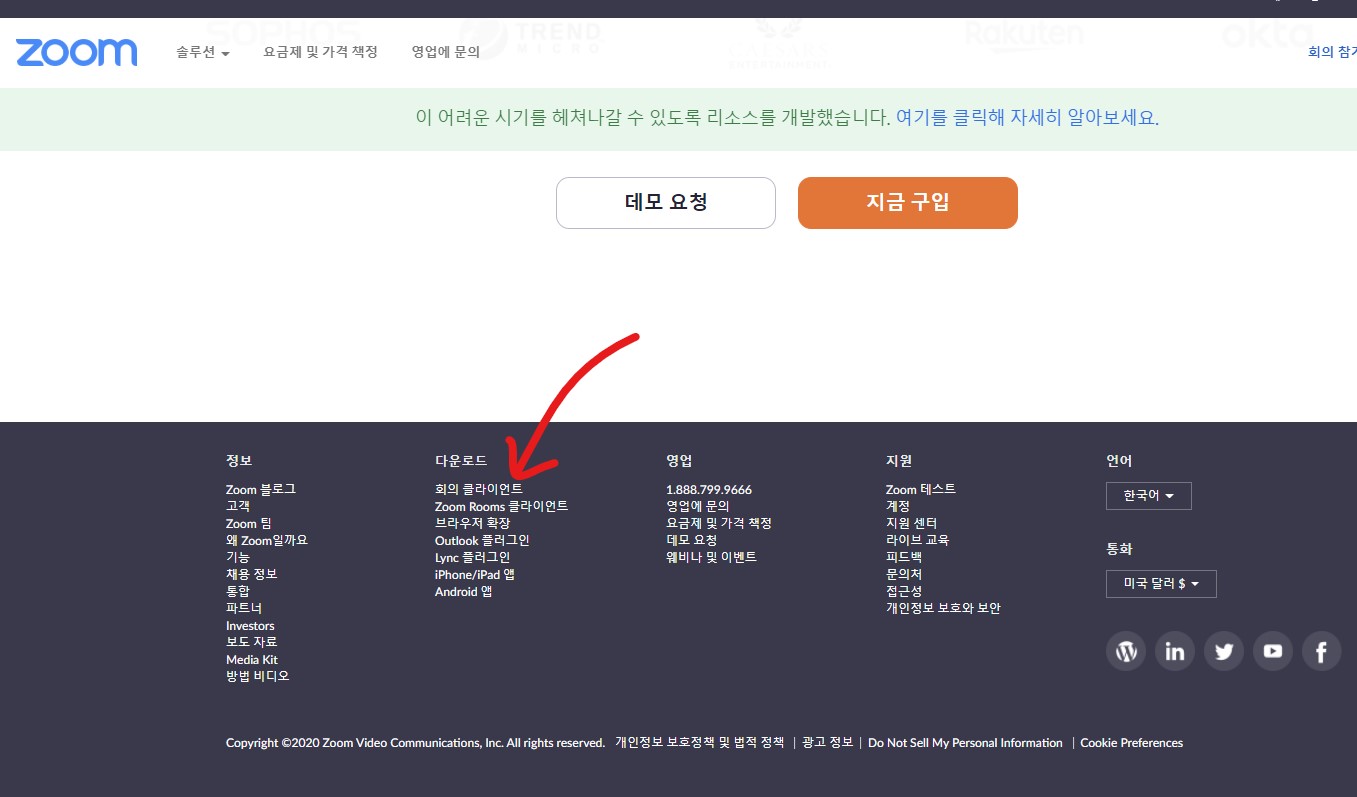The width and height of the screenshot is (1357, 797).
Task: Open the Facebook social icon
Action: (1321, 652)
